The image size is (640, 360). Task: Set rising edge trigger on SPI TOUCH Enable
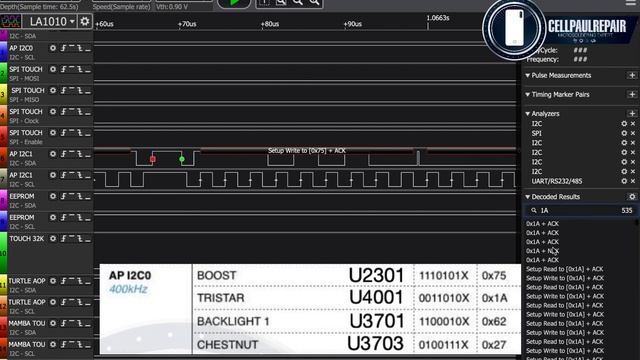[63, 133]
